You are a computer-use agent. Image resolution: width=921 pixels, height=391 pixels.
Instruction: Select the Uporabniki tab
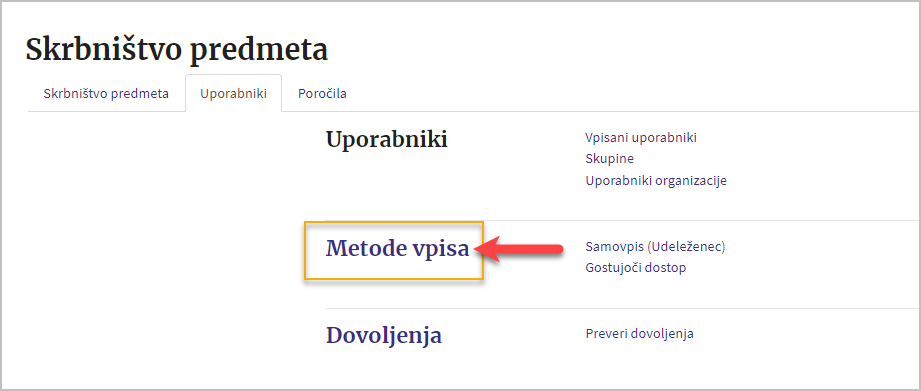(233, 93)
